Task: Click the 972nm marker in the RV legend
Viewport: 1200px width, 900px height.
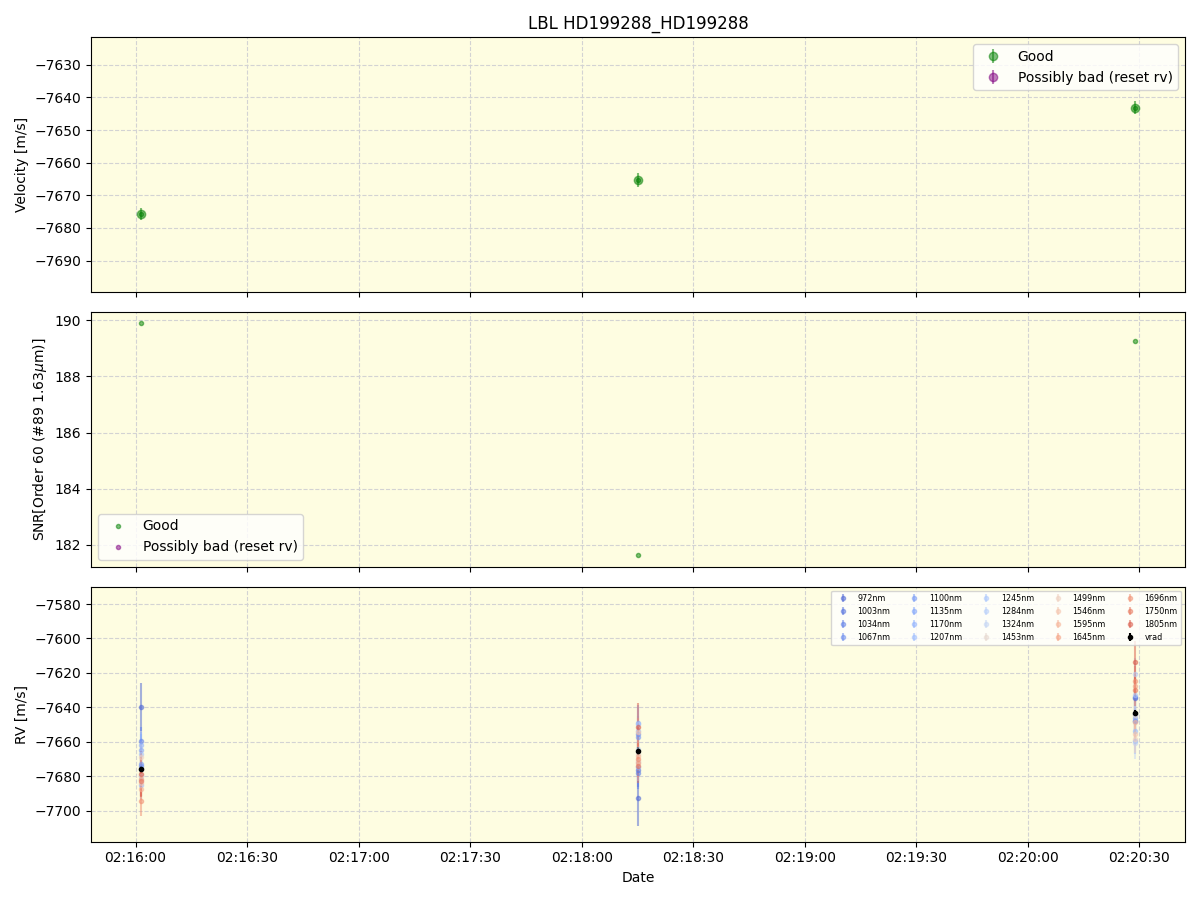Action: [843, 598]
